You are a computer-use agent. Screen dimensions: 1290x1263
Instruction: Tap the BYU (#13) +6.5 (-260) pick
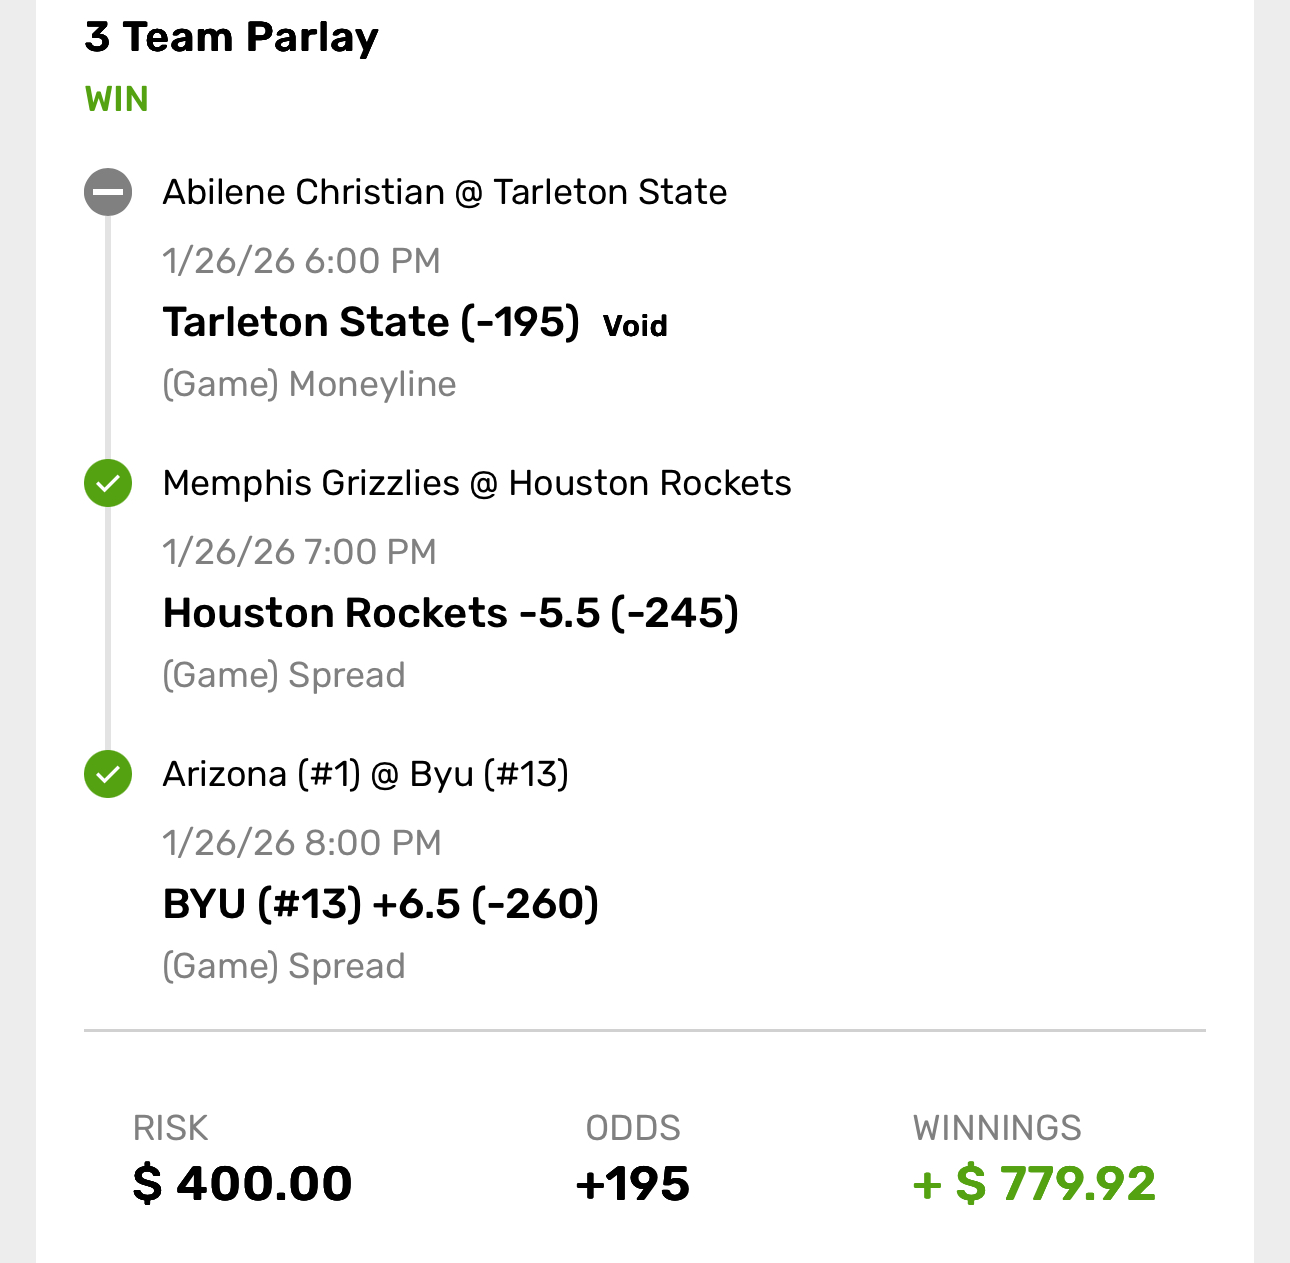[x=381, y=904]
